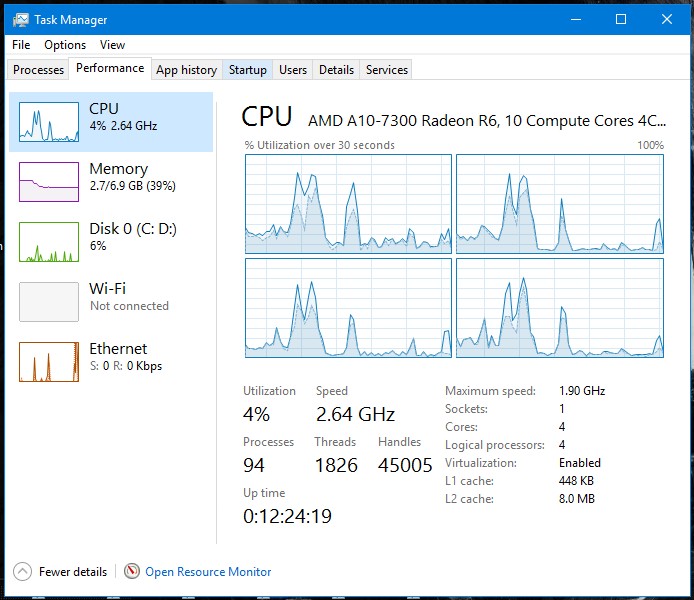Open the View menu

point(112,45)
